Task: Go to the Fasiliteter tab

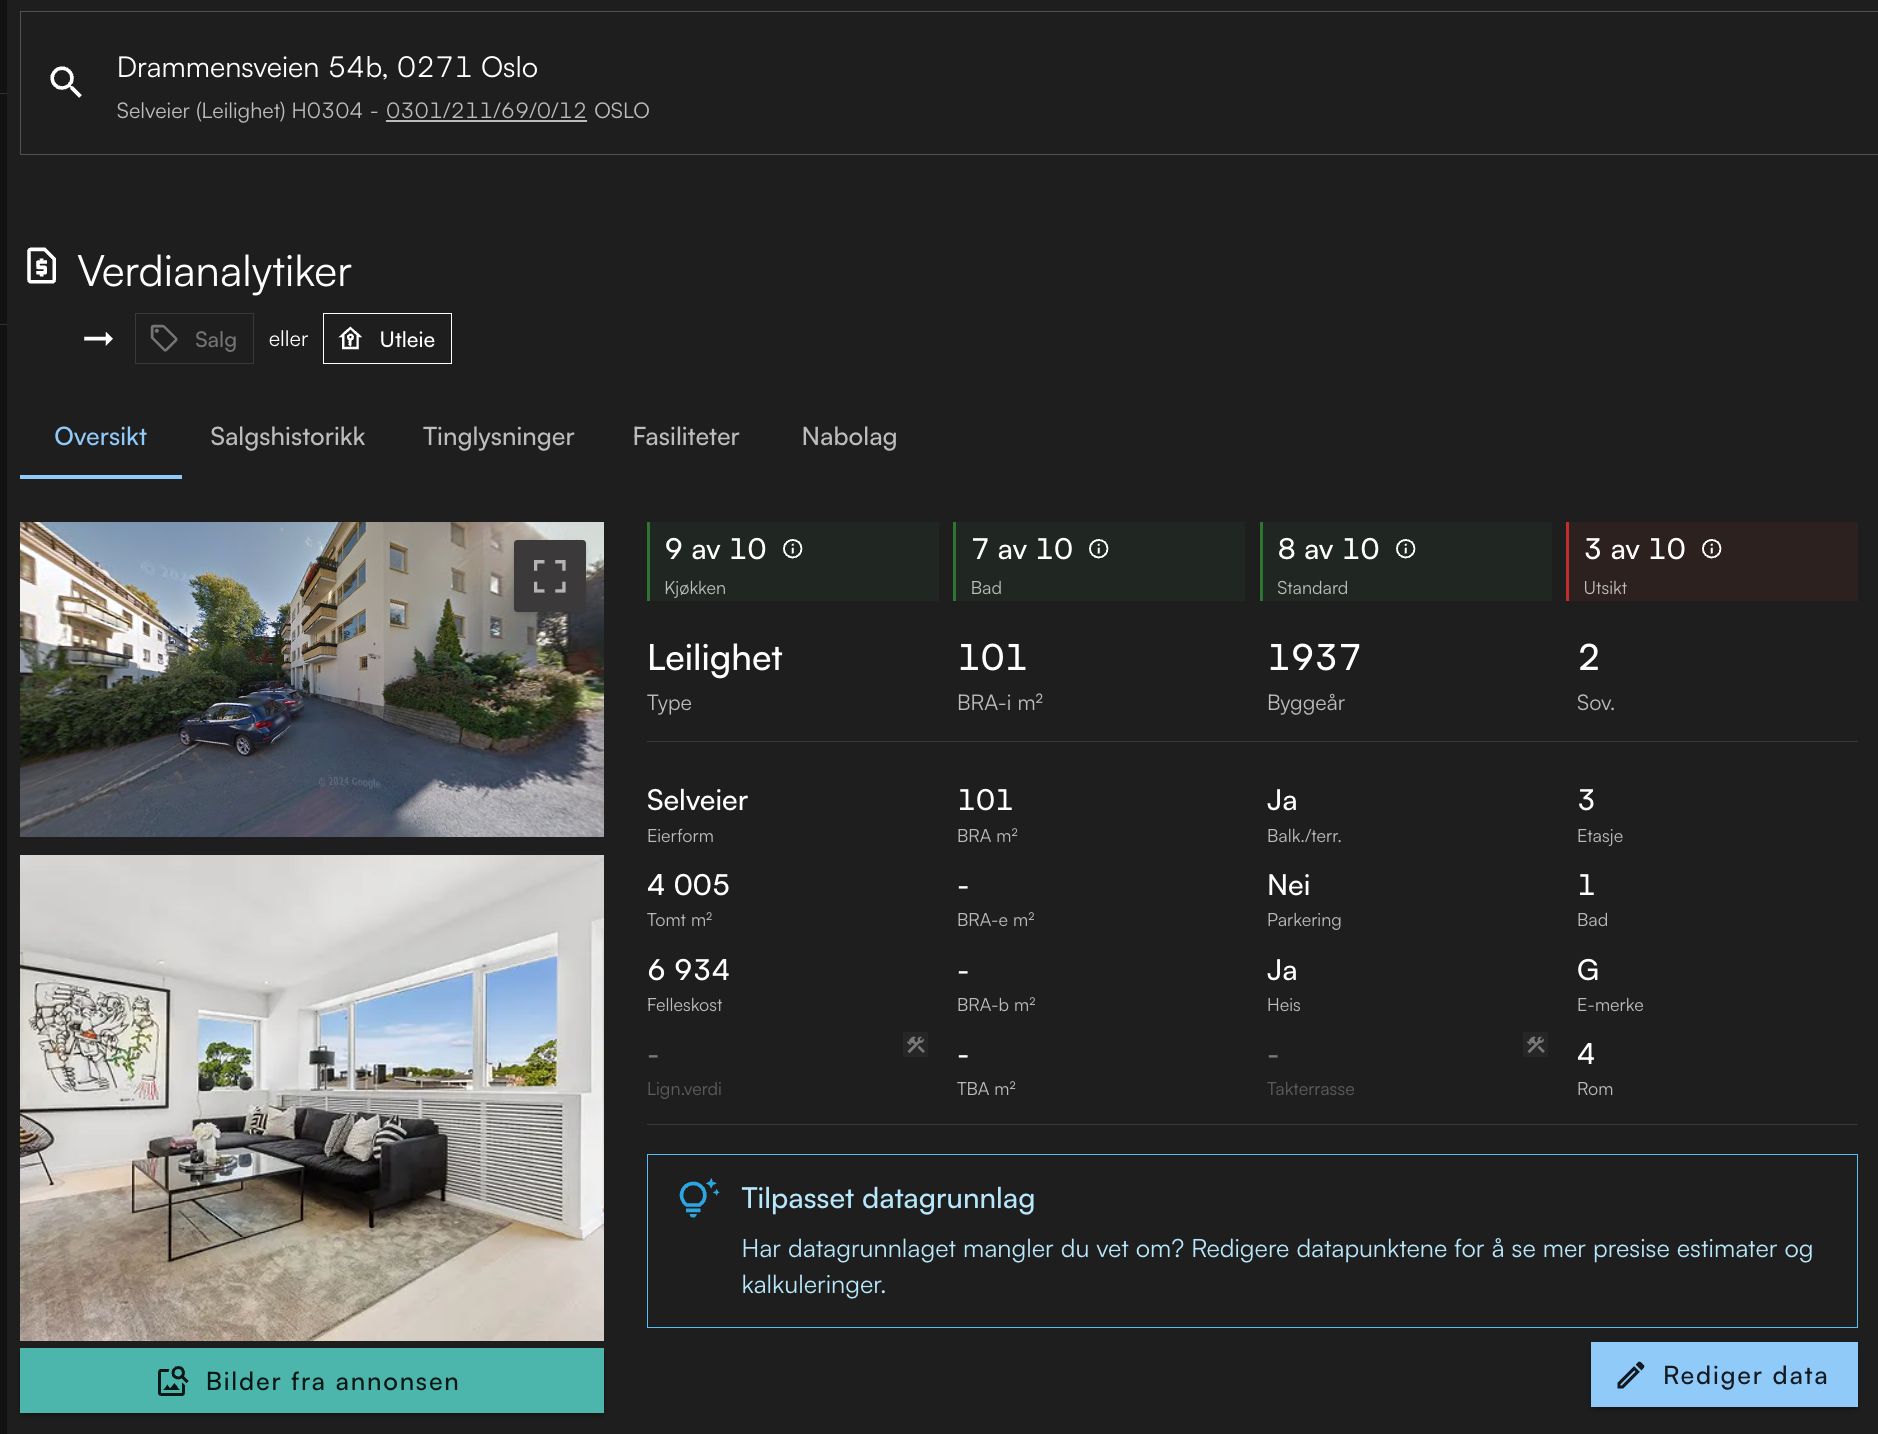Action: (685, 437)
